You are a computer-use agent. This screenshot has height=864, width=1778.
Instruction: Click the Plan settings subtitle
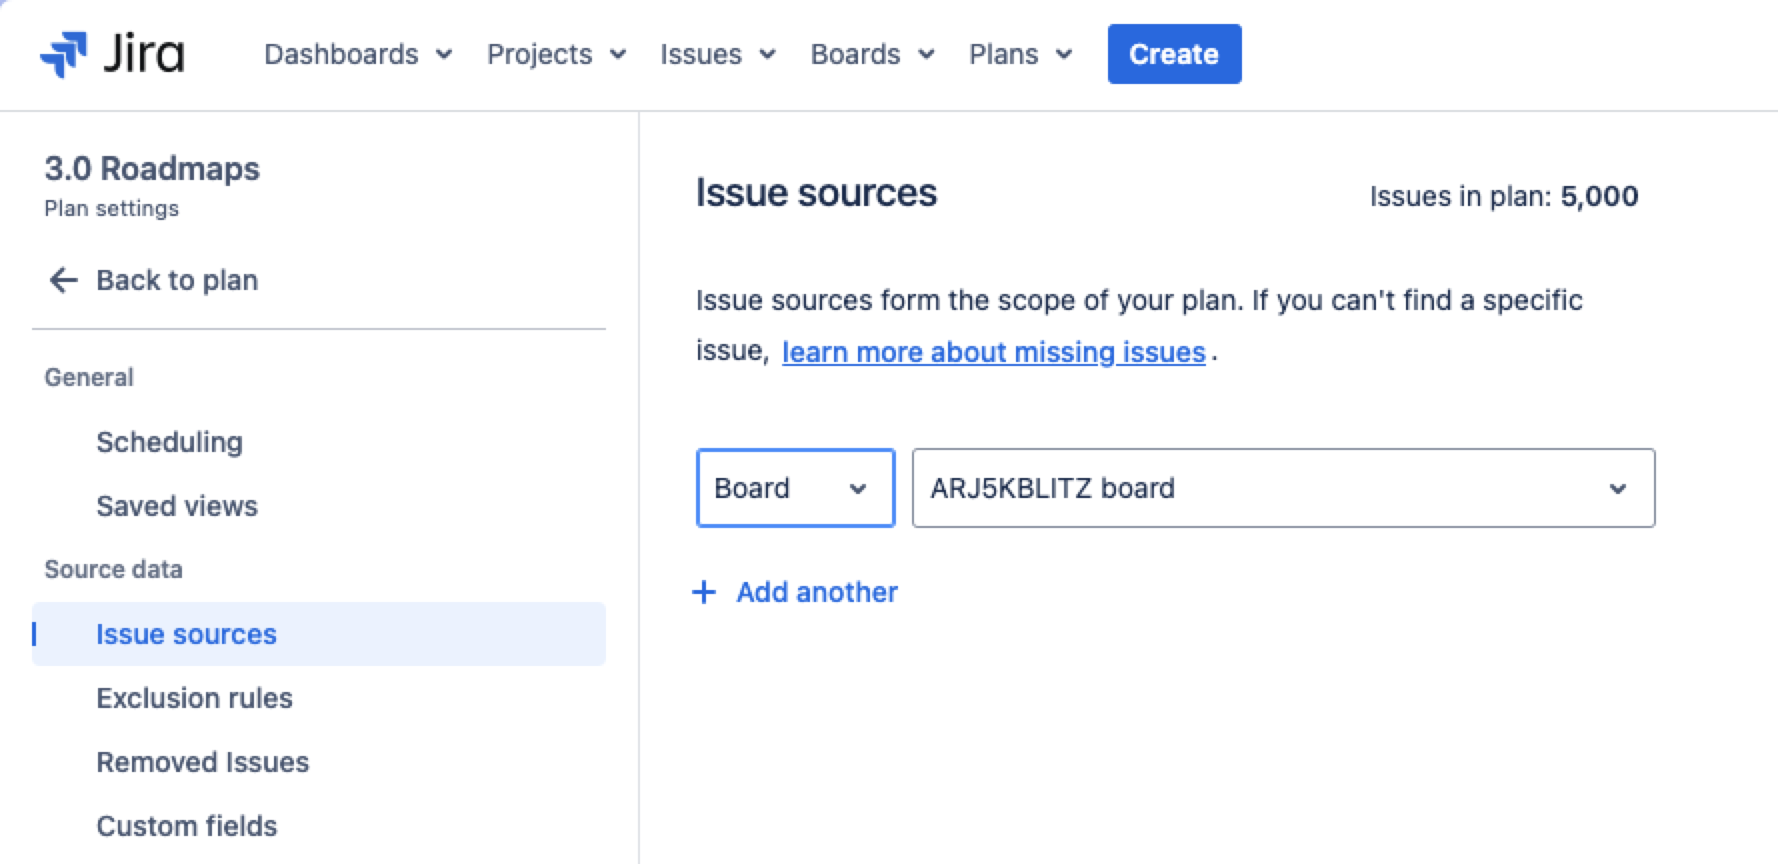click(x=111, y=208)
